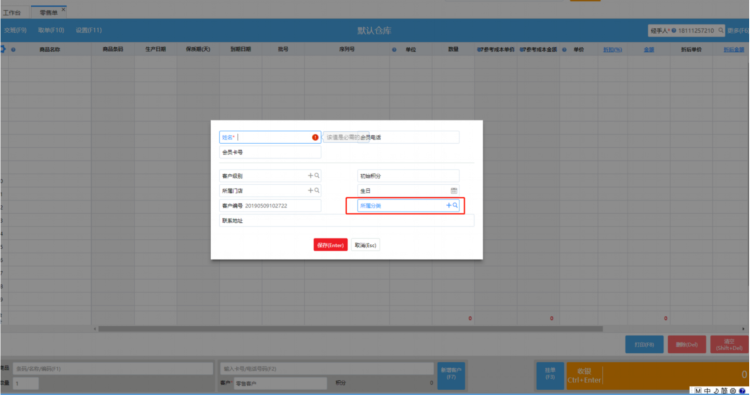Click the 姓名 name input field
This screenshot has height=395, width=750.
[x=270, y=137]
